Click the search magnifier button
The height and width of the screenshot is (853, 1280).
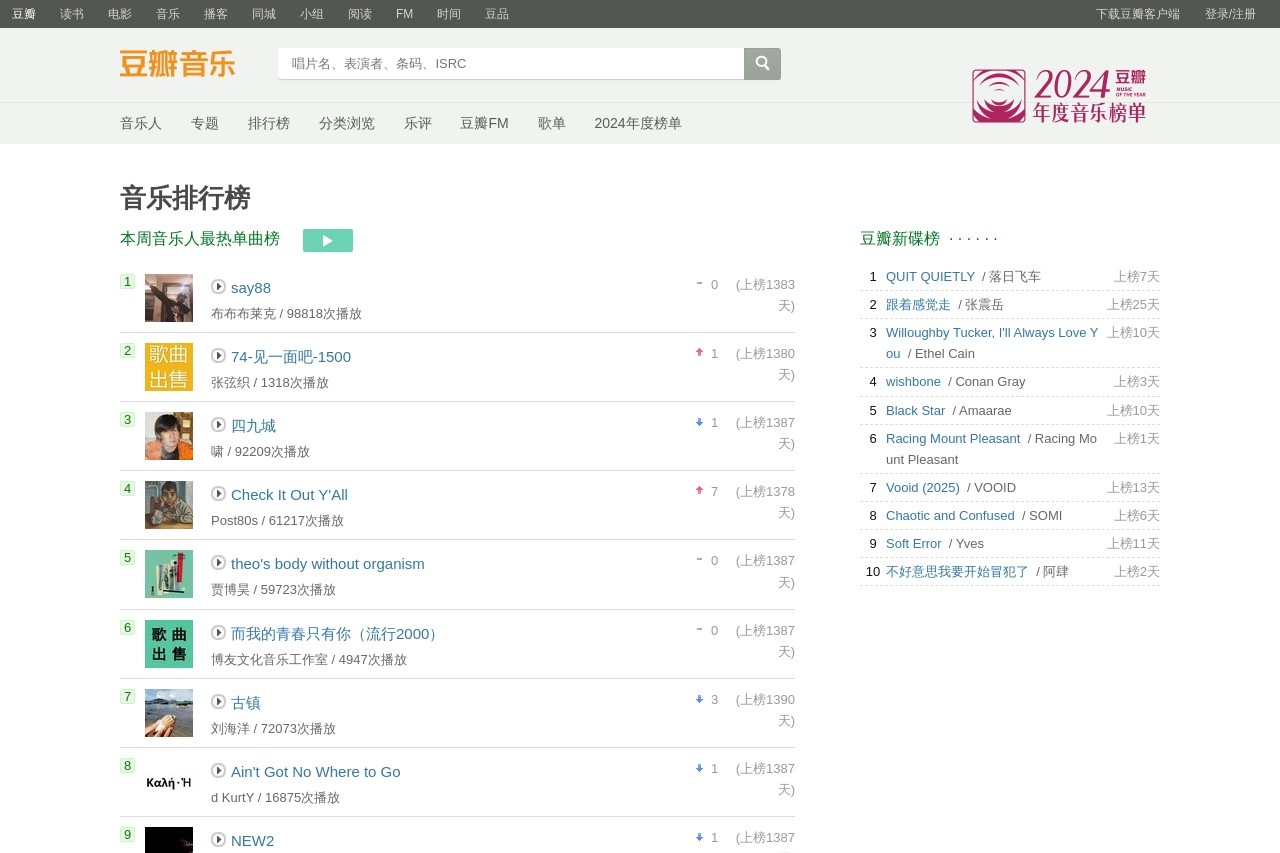762,64
